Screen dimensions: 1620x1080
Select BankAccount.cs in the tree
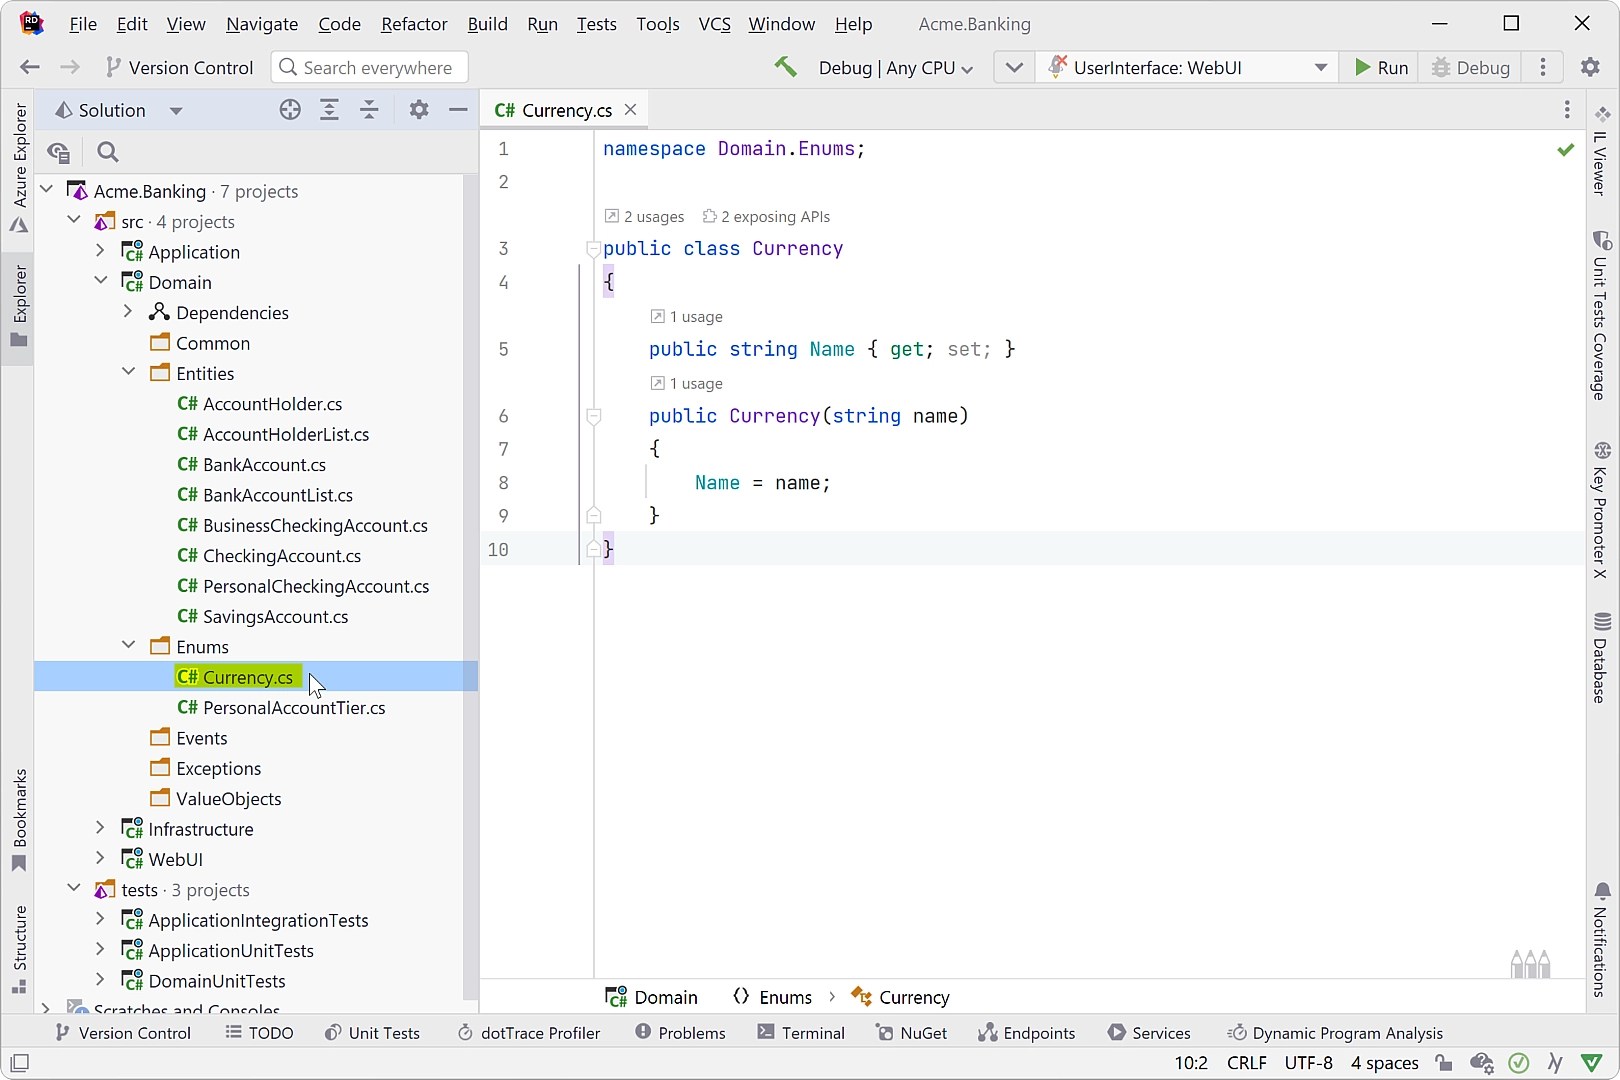point(263,464)
